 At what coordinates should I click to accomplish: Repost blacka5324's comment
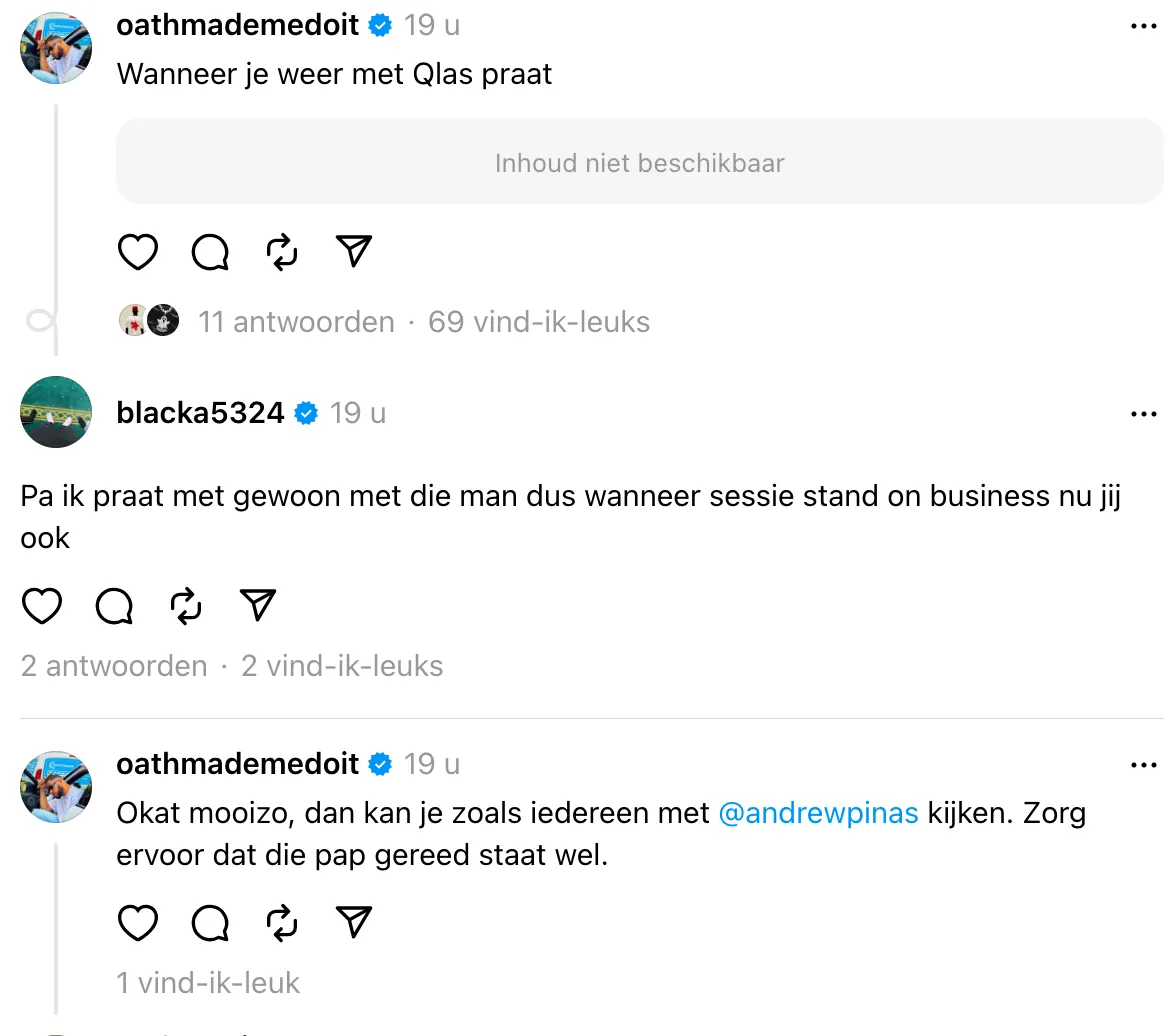point(186,606)
